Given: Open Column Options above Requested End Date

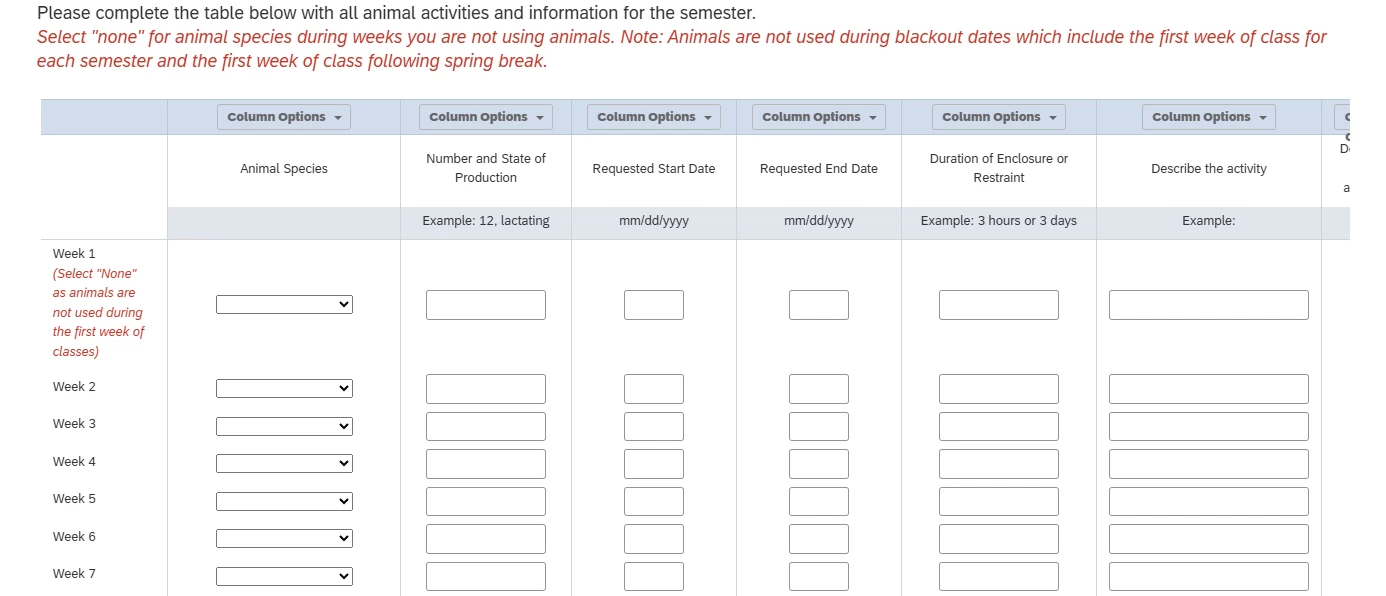Looking at the screenshot, I should click(x=819, y=117).
